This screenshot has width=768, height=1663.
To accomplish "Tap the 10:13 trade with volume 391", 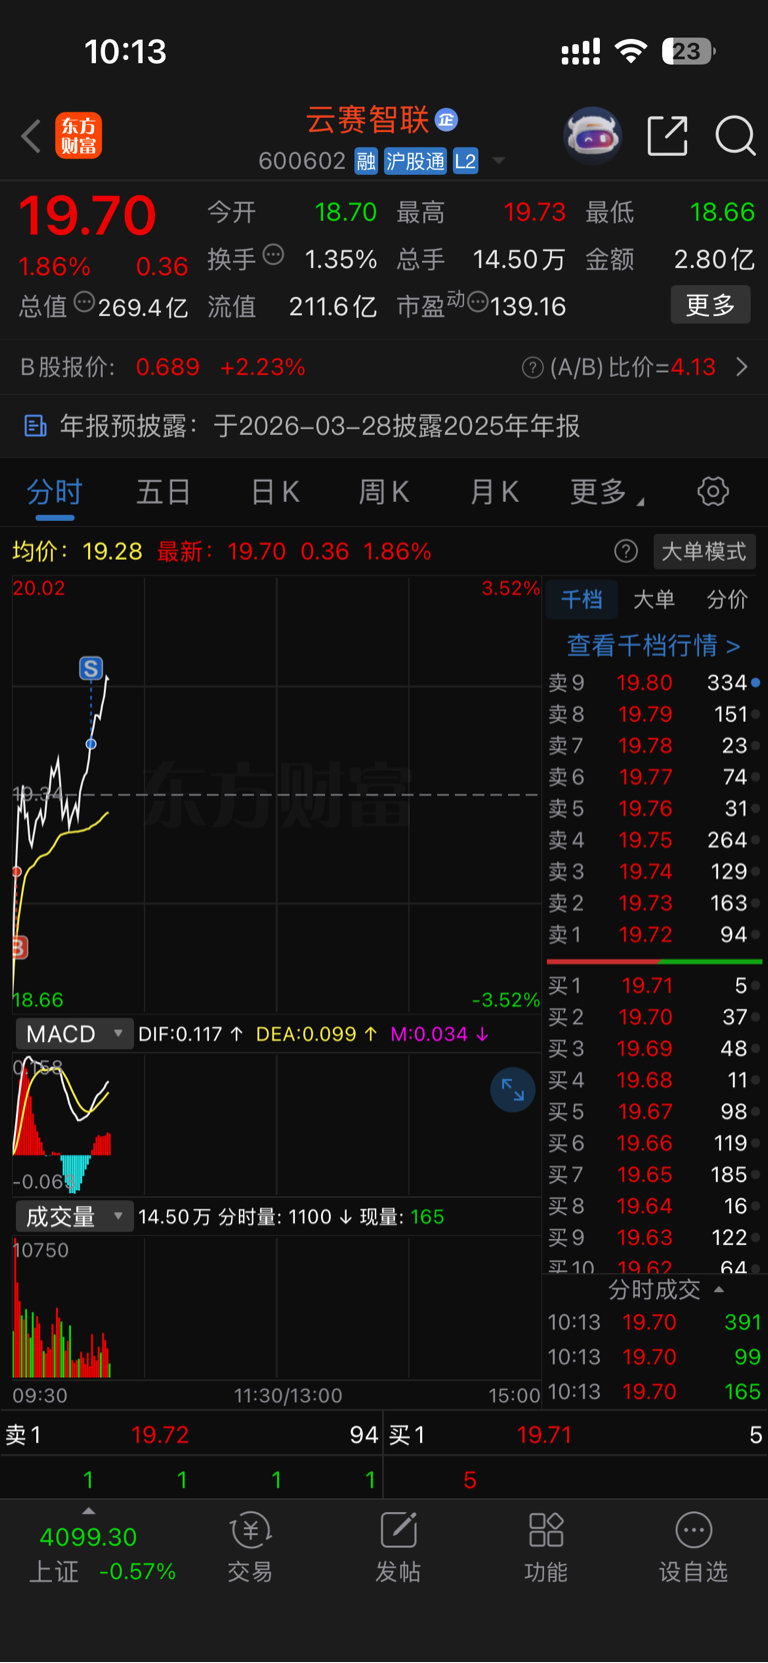I will click(x=654, y=1322).
